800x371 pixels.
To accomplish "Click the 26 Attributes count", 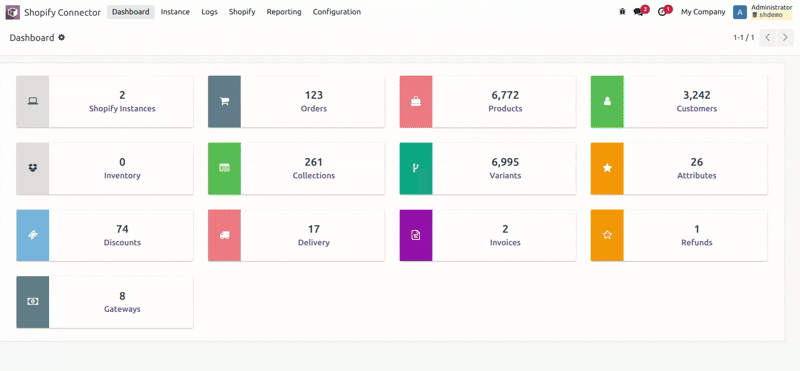I will 697,162.
